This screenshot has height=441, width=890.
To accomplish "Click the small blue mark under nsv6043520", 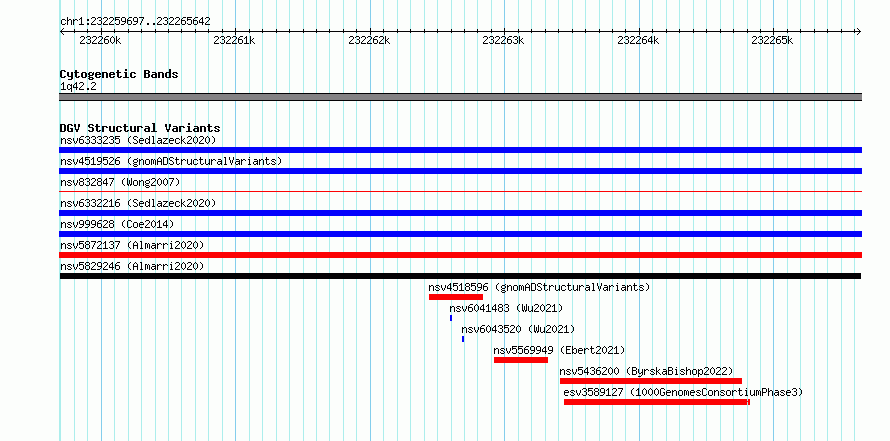I will pos(463,339).
